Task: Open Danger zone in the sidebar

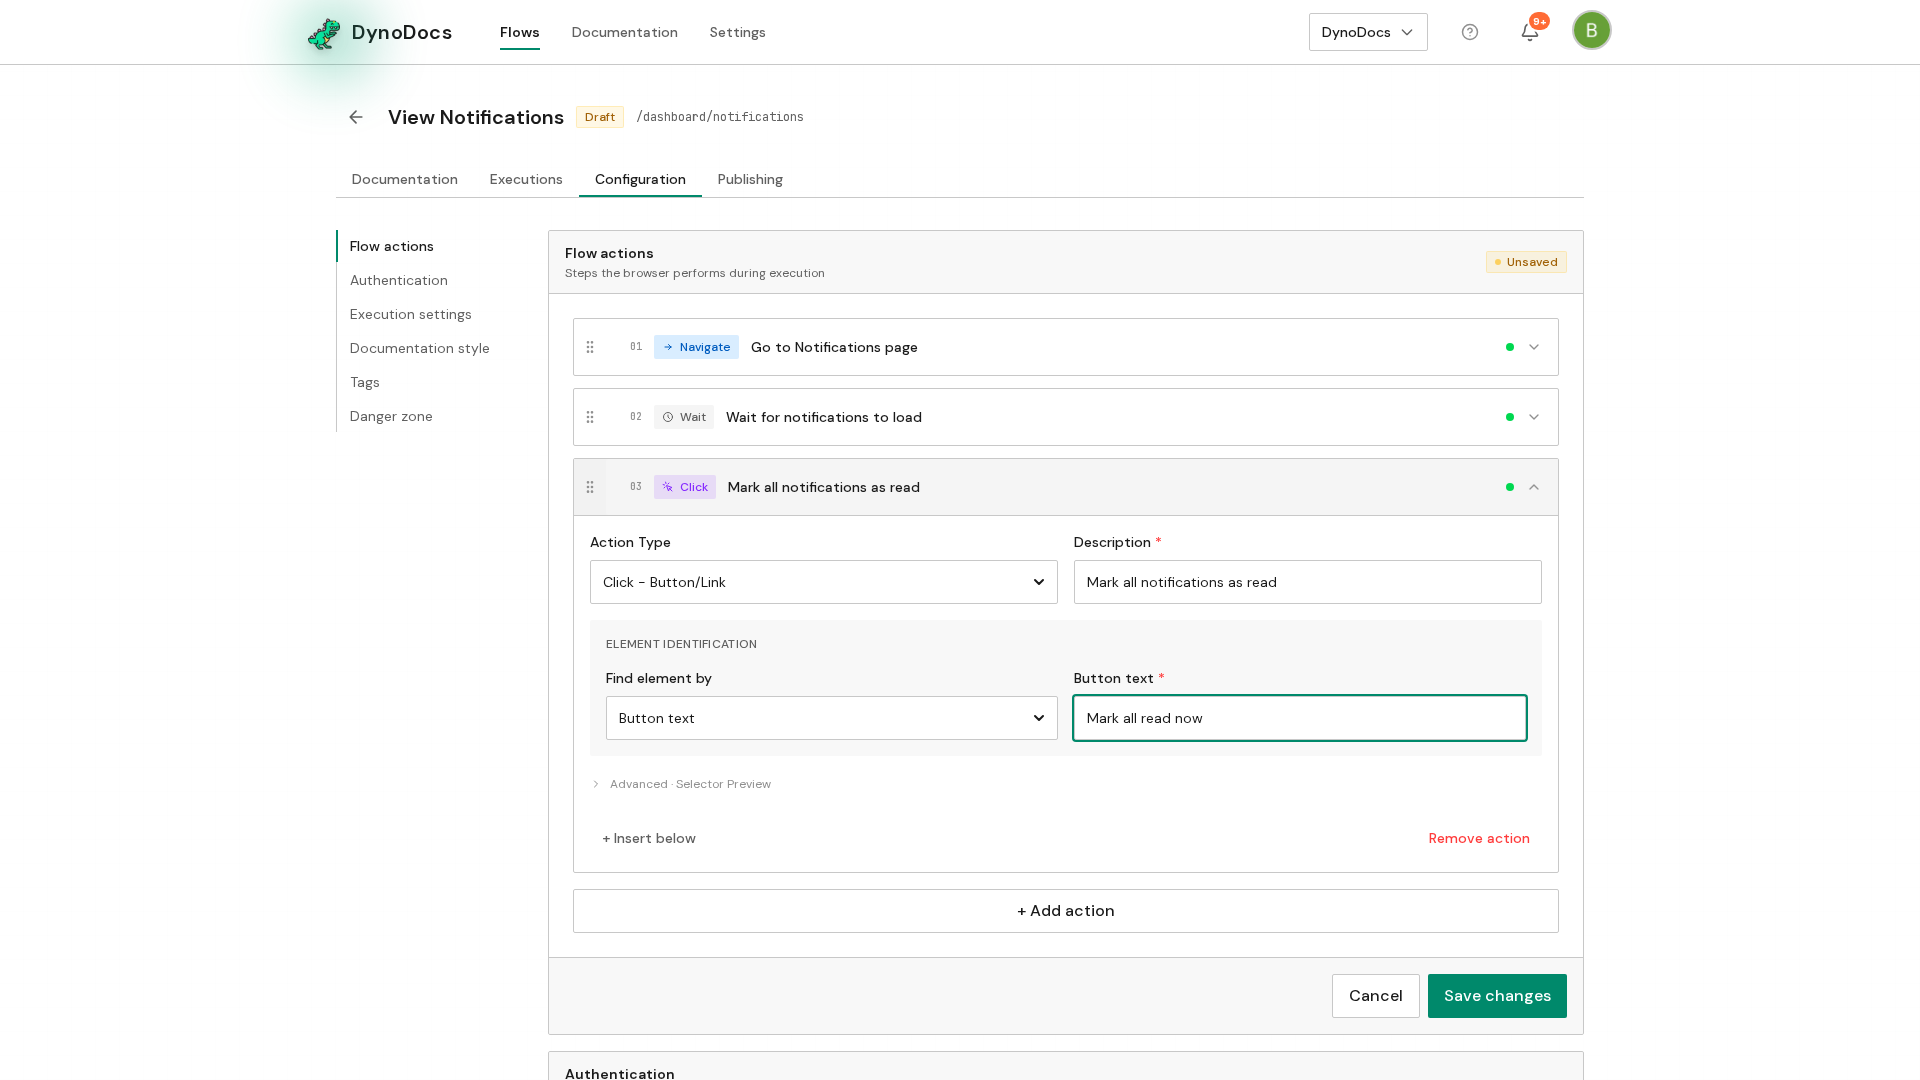Action: (x=391, y=416)
